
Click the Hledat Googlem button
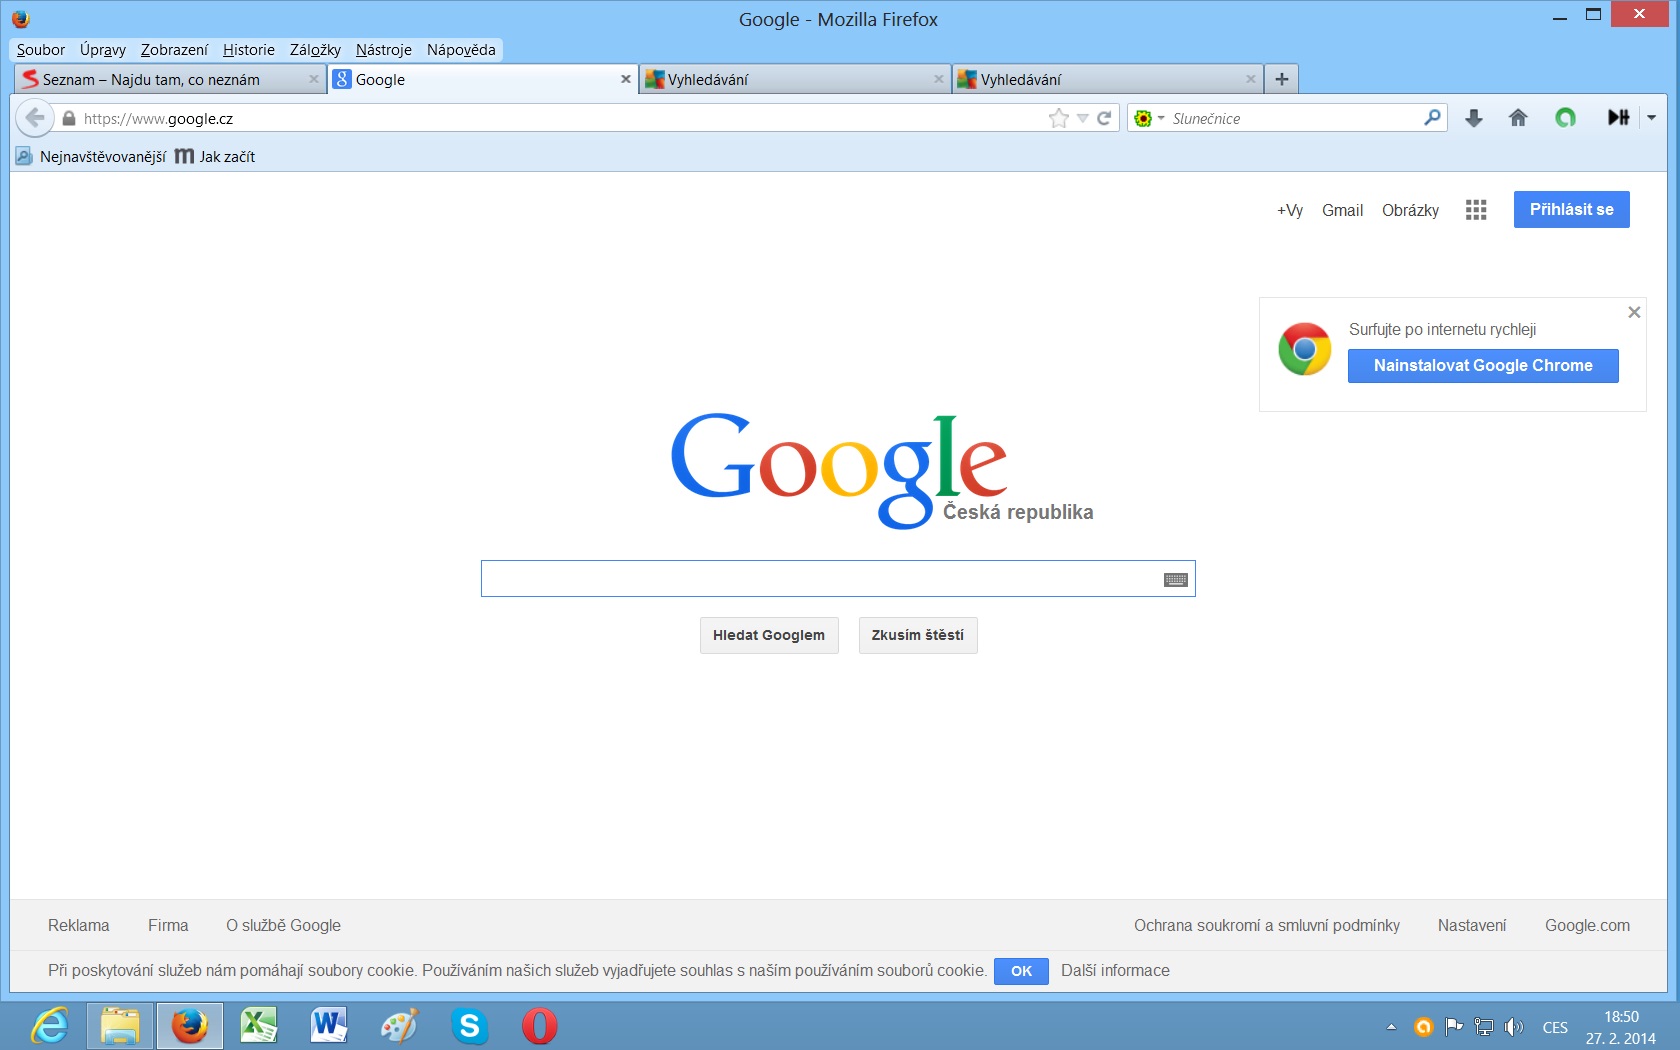pyautogui.click(x=769, y=635)
